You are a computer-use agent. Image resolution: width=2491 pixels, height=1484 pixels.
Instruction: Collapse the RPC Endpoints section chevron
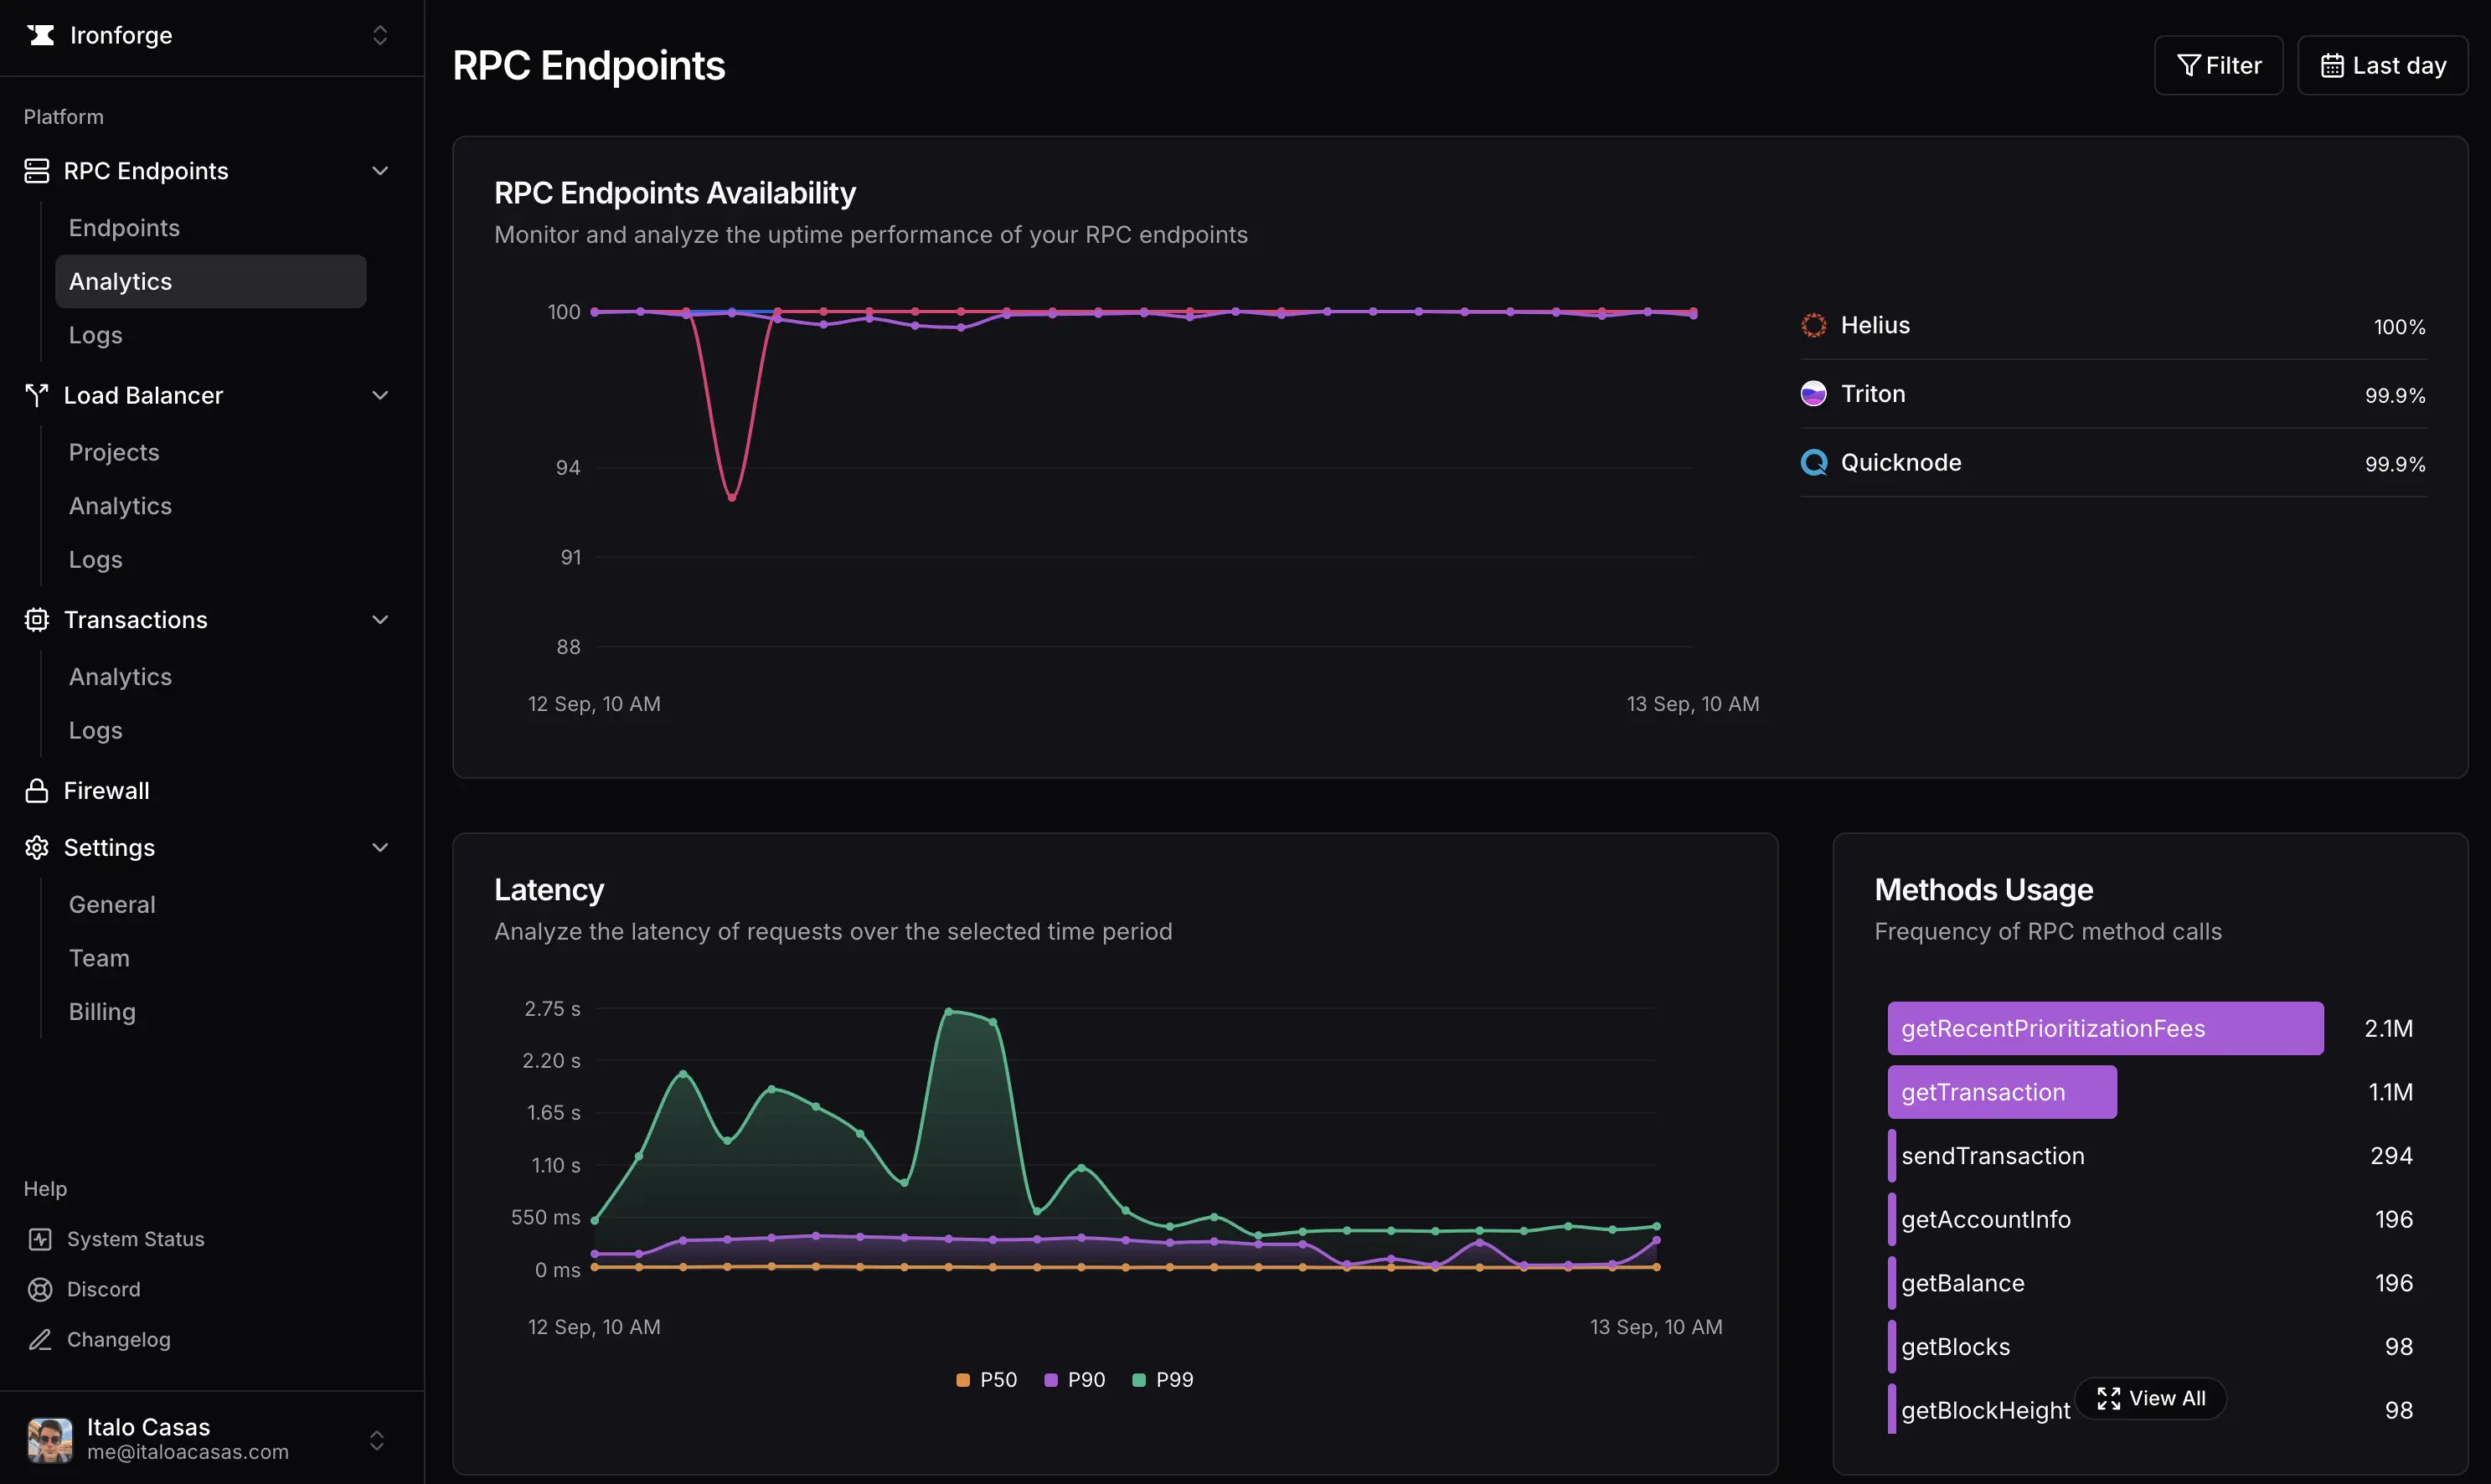click(380, 170)
